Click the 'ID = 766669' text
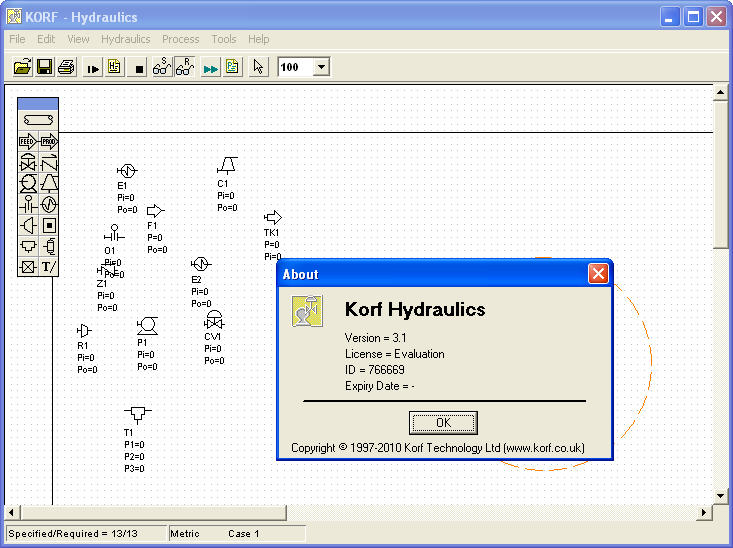This screenshot has height=548, width=733. click(374, 370)
